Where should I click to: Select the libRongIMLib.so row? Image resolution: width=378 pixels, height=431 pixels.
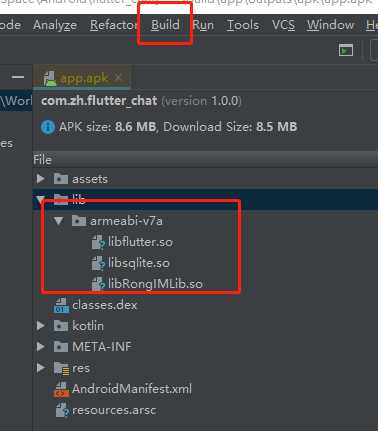[x=205, y=284]
